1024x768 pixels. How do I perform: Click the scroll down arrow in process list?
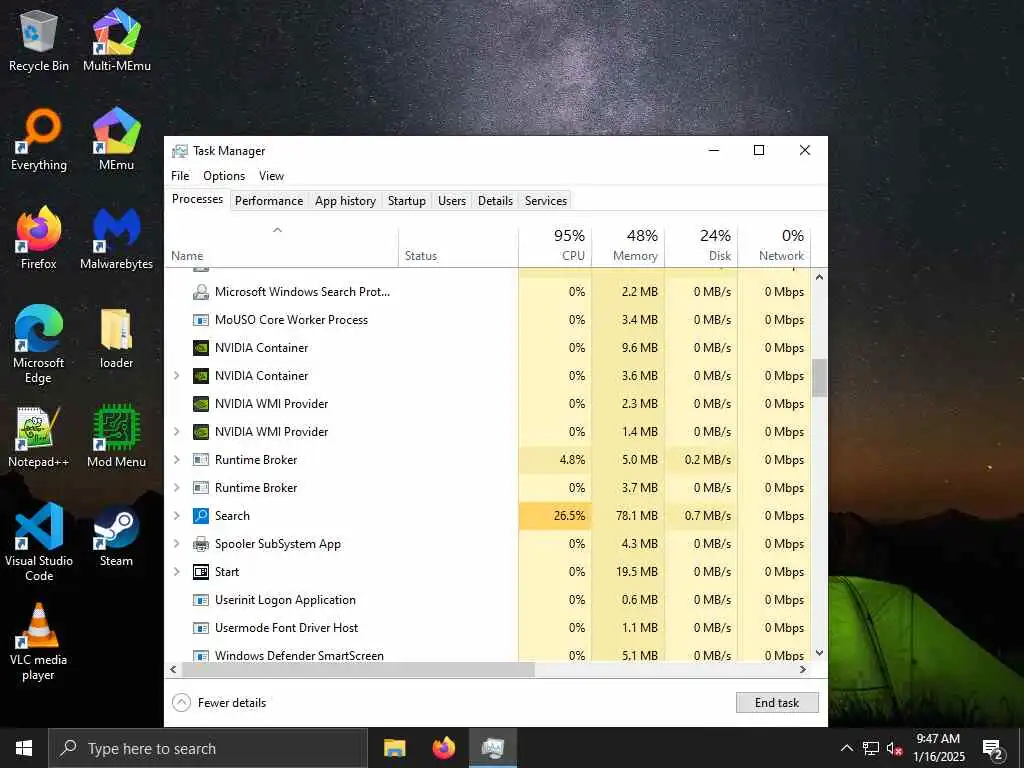coord(819,652)
